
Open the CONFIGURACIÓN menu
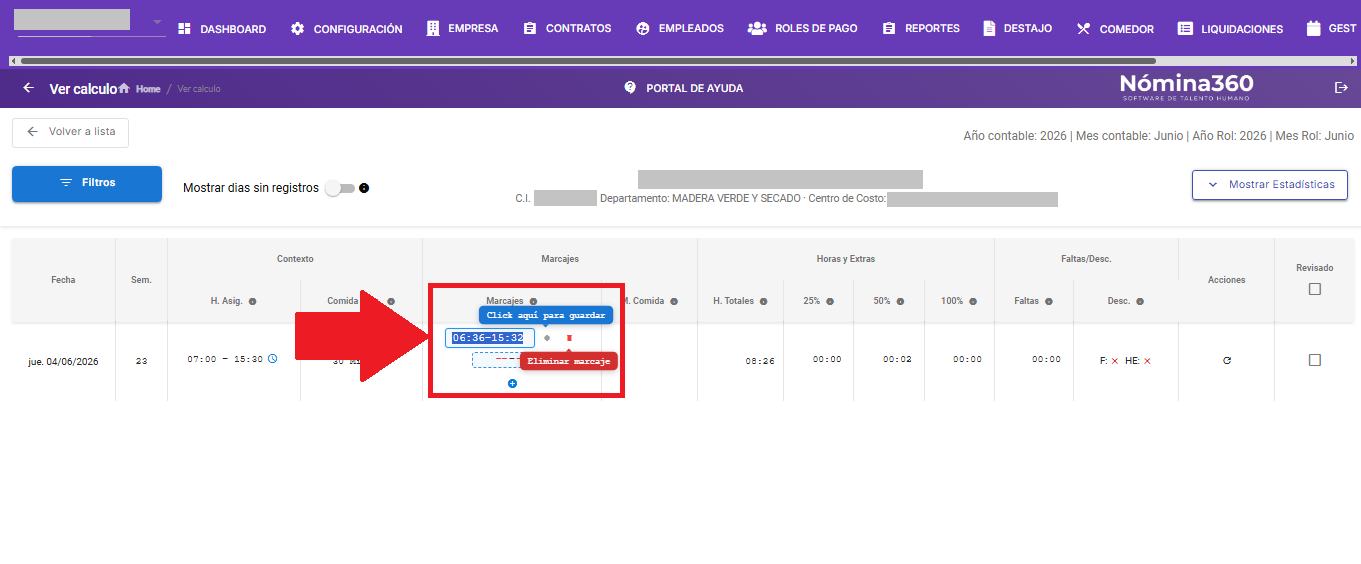click(346, 29)
